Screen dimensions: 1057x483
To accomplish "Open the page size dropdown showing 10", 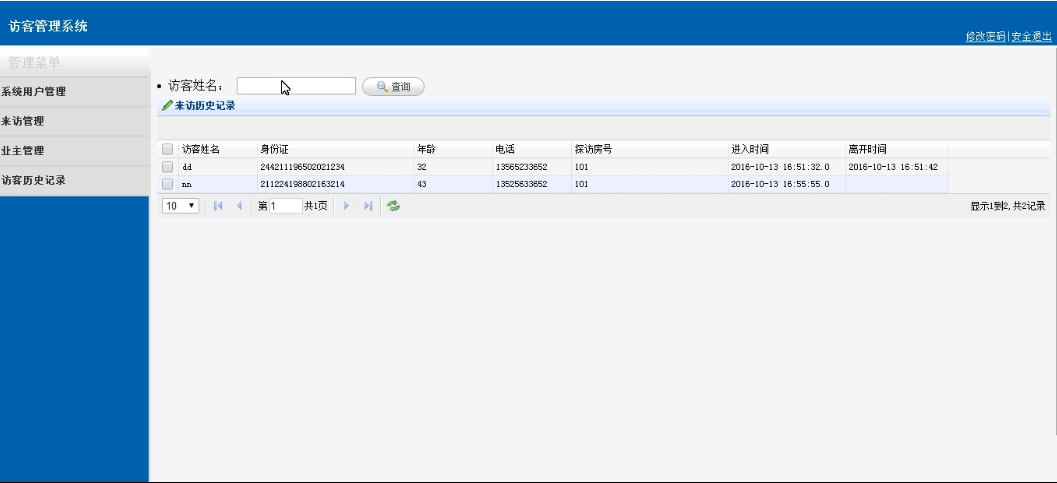I will 181,206.
